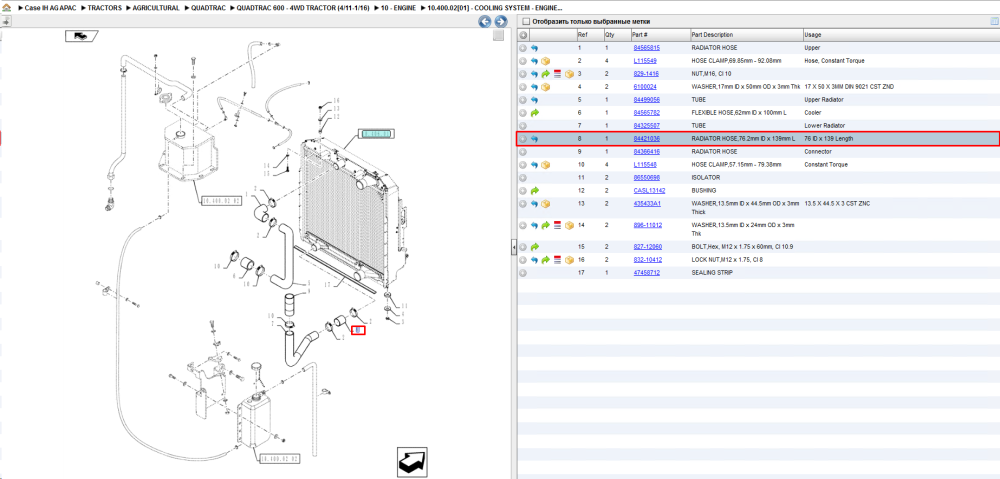Click the 'Part Description' column header
1000x479 pixels.
(746, 35)
